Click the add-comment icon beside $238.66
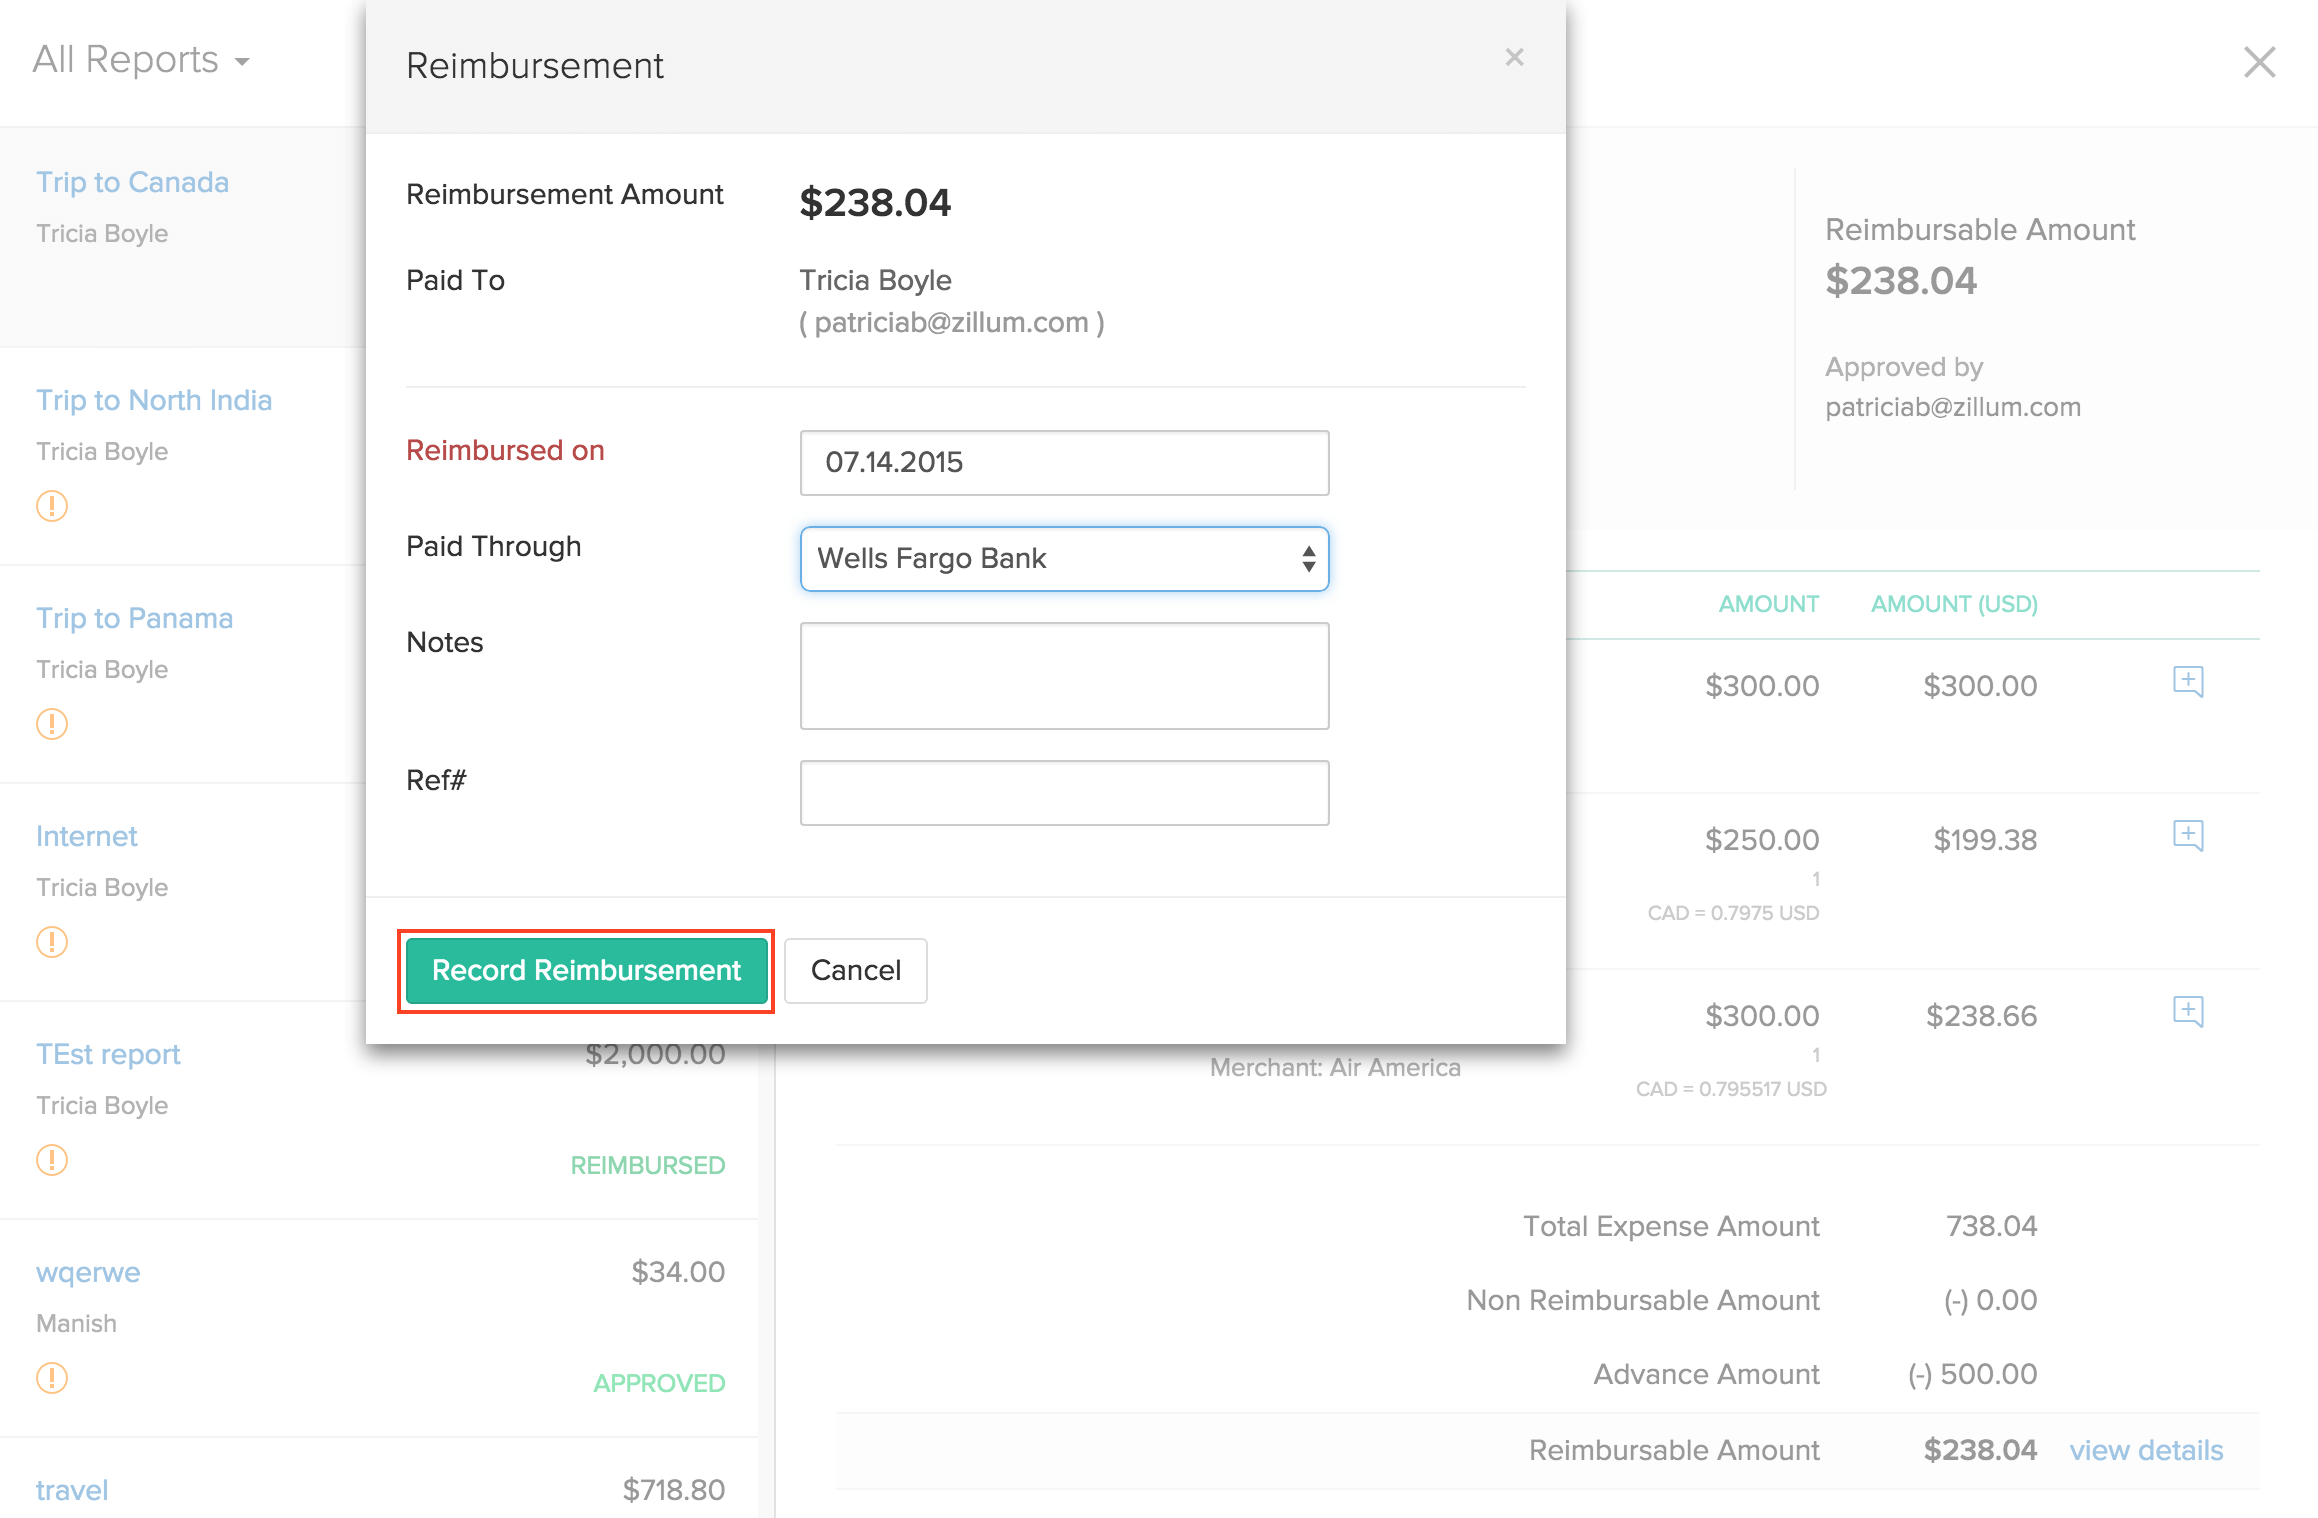The width and height of the screenshot is (2318, 1518). pyautogui.click(x=2190, y=1012)
